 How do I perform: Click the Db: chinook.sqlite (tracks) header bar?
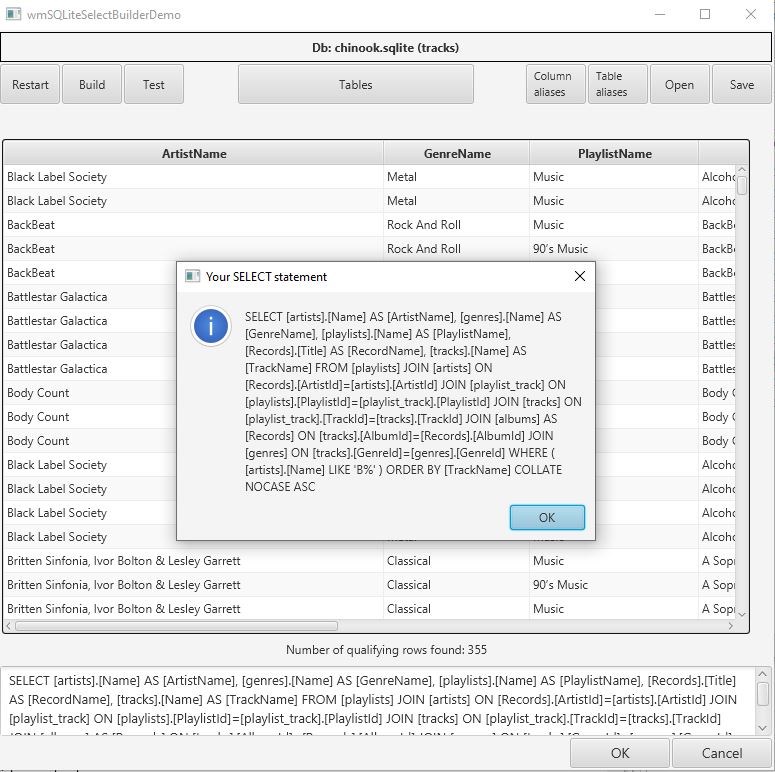pyautogui.click(x=386, y=47)
